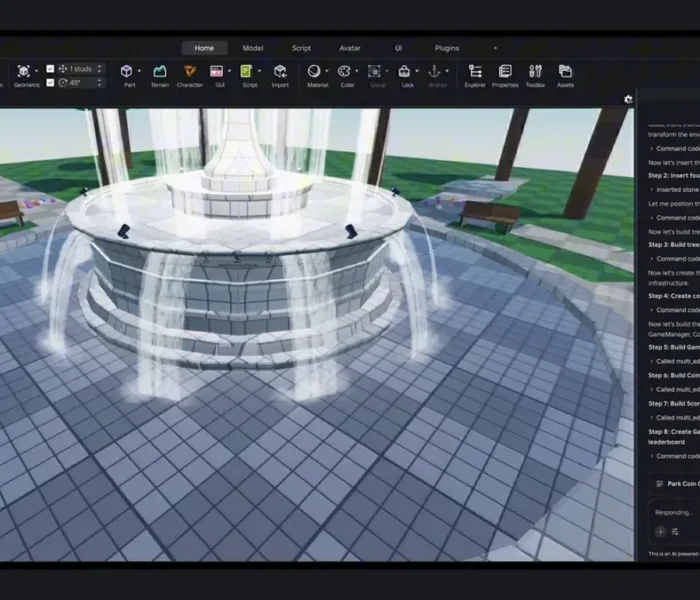Open the Color dropdown arrow
This screenshot has height=600, width=700.
pyautogui.click(x=356, y=71)
